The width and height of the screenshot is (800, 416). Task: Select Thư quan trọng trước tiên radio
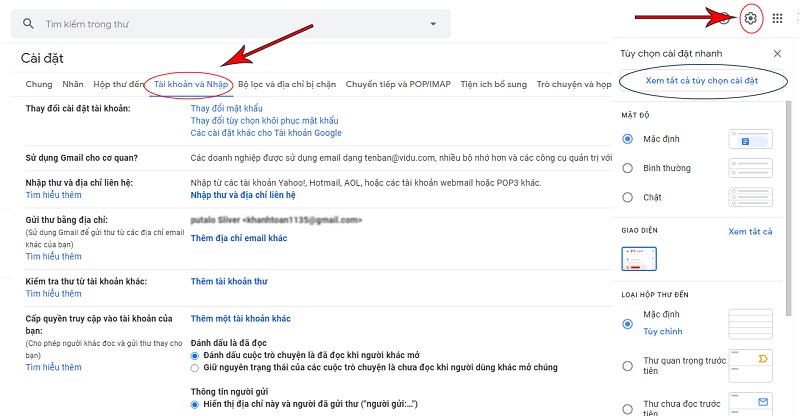(628, 366)
